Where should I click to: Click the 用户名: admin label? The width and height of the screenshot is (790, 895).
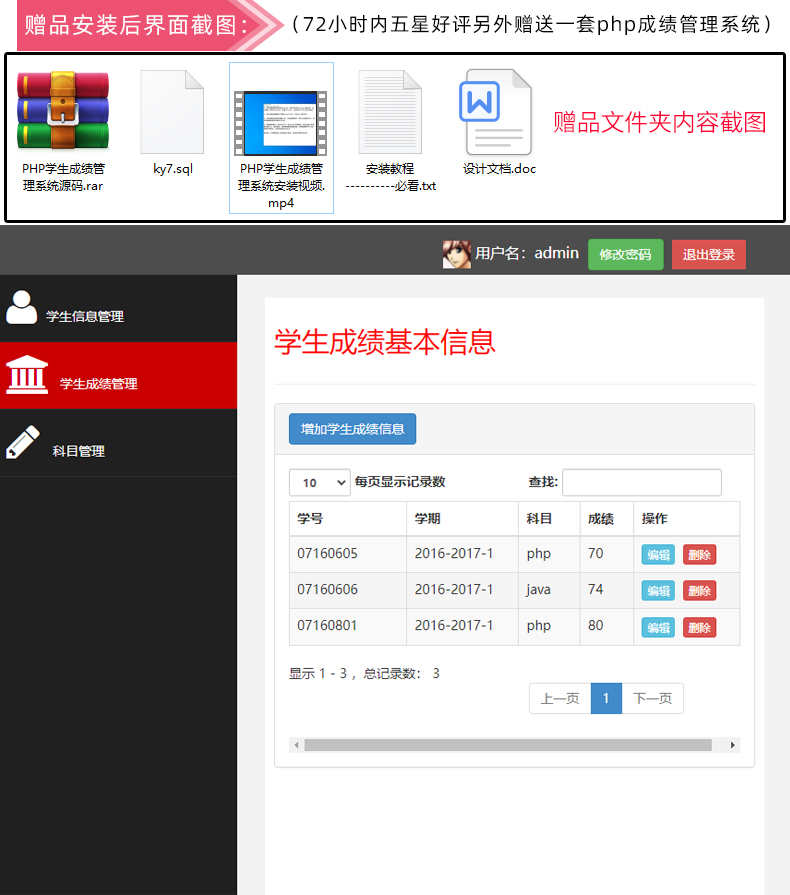point(527,253)
